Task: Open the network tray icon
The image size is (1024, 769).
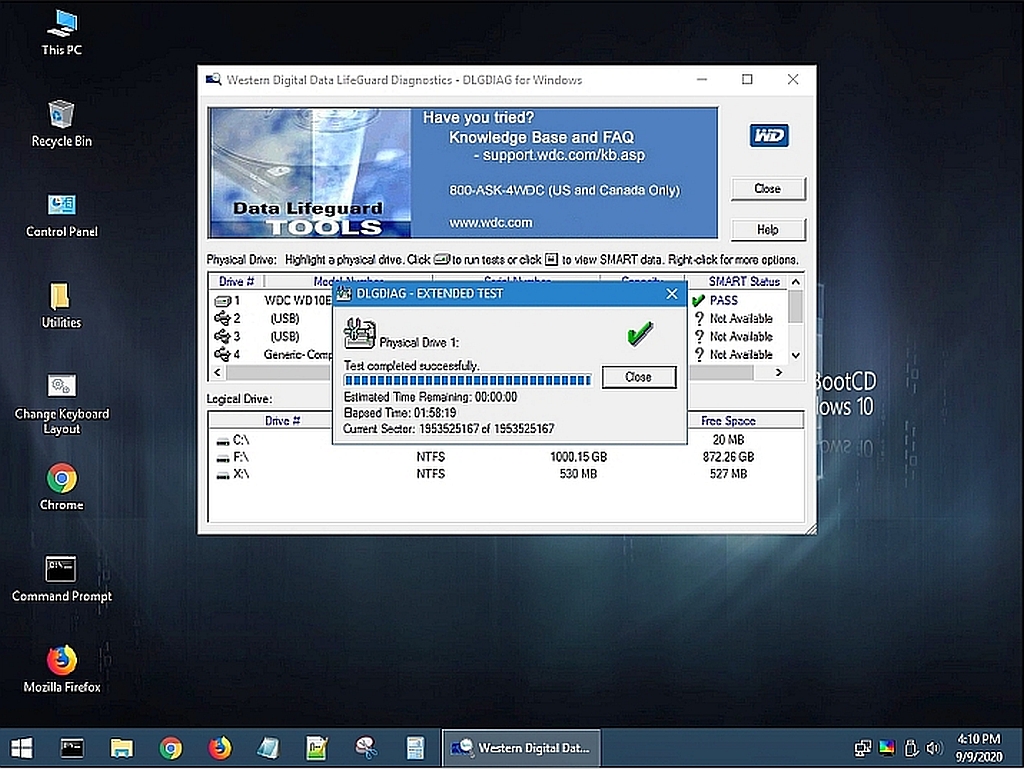Action: (x=862, y=748)
